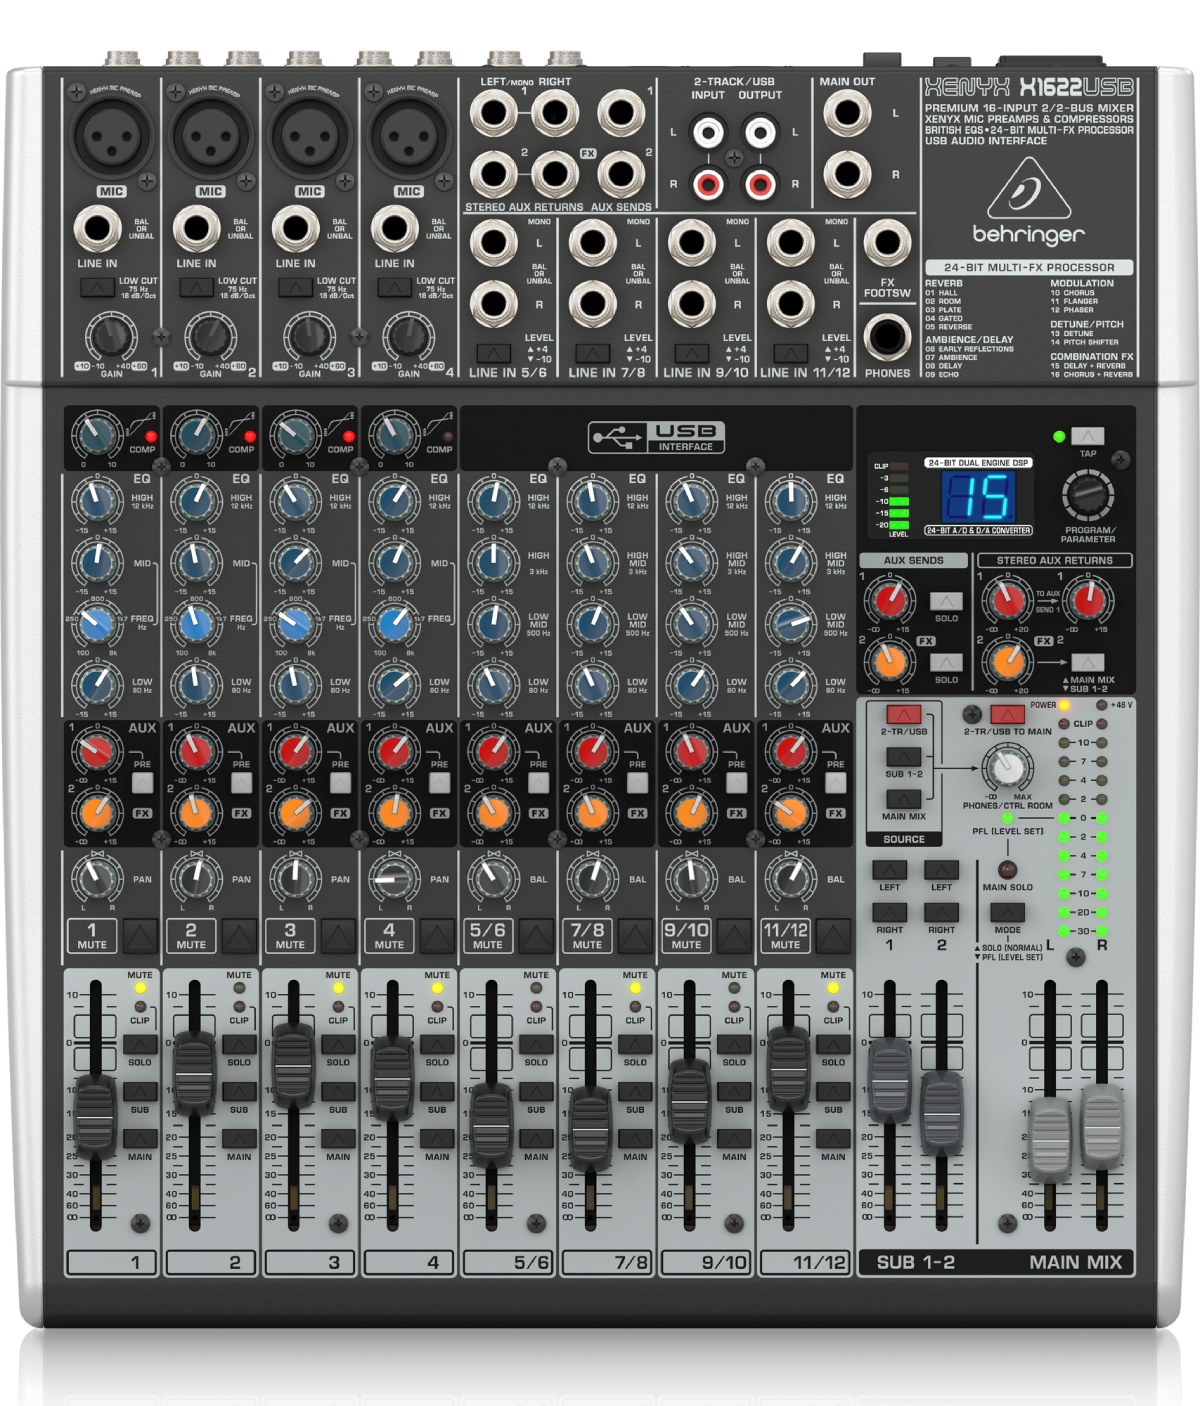Push the solo MODE button
Image resolution: width=1200 pixels, height=1406 pixels.
[x=1007, y=912]
